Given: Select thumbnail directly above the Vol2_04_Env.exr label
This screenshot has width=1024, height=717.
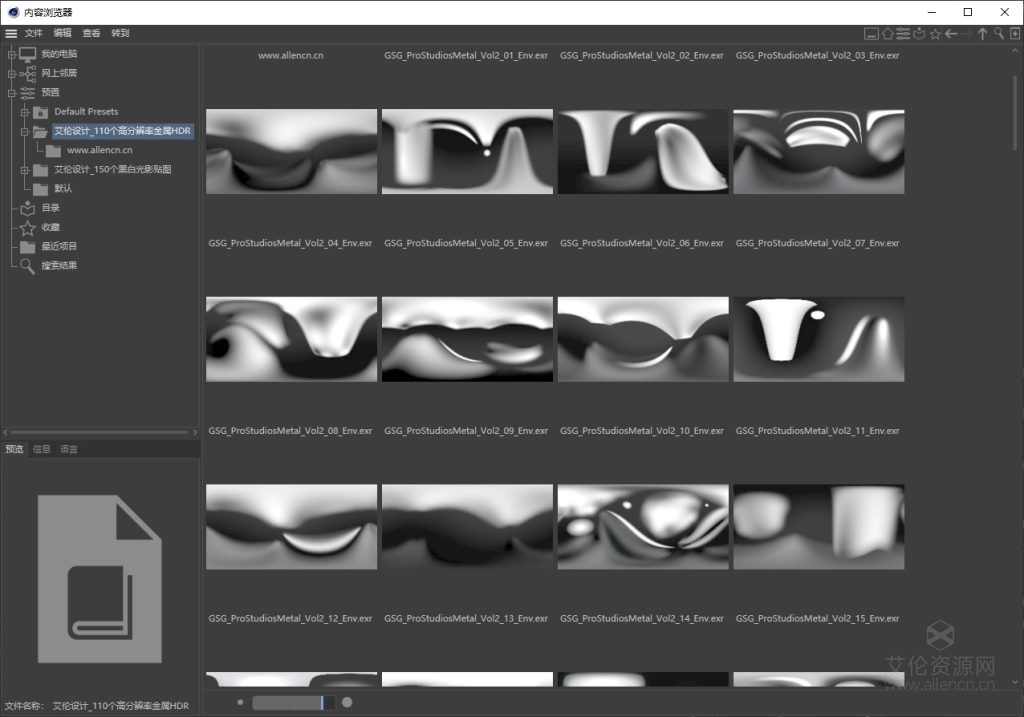Looking at the screenshot, I should pyautogui.click(x=291, y=151).
